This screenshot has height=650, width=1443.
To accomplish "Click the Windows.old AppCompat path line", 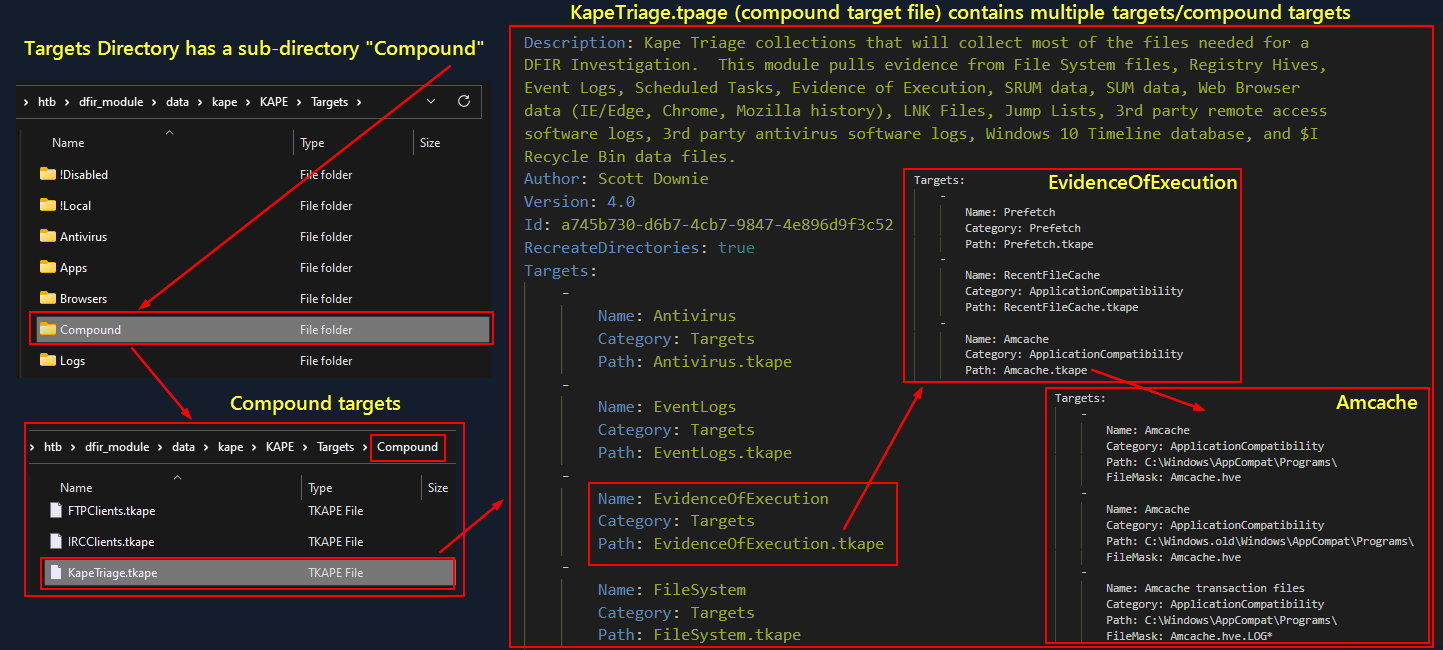I will [x=1260, y=541].
